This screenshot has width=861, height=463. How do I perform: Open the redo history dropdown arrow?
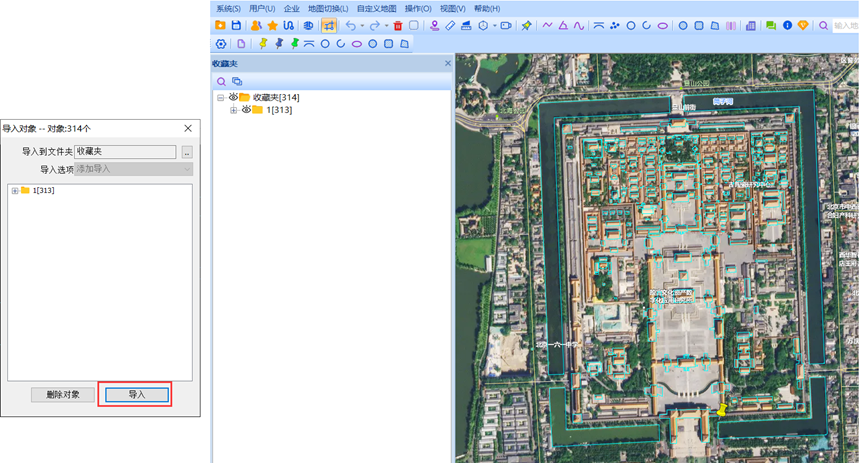point(386,26)
